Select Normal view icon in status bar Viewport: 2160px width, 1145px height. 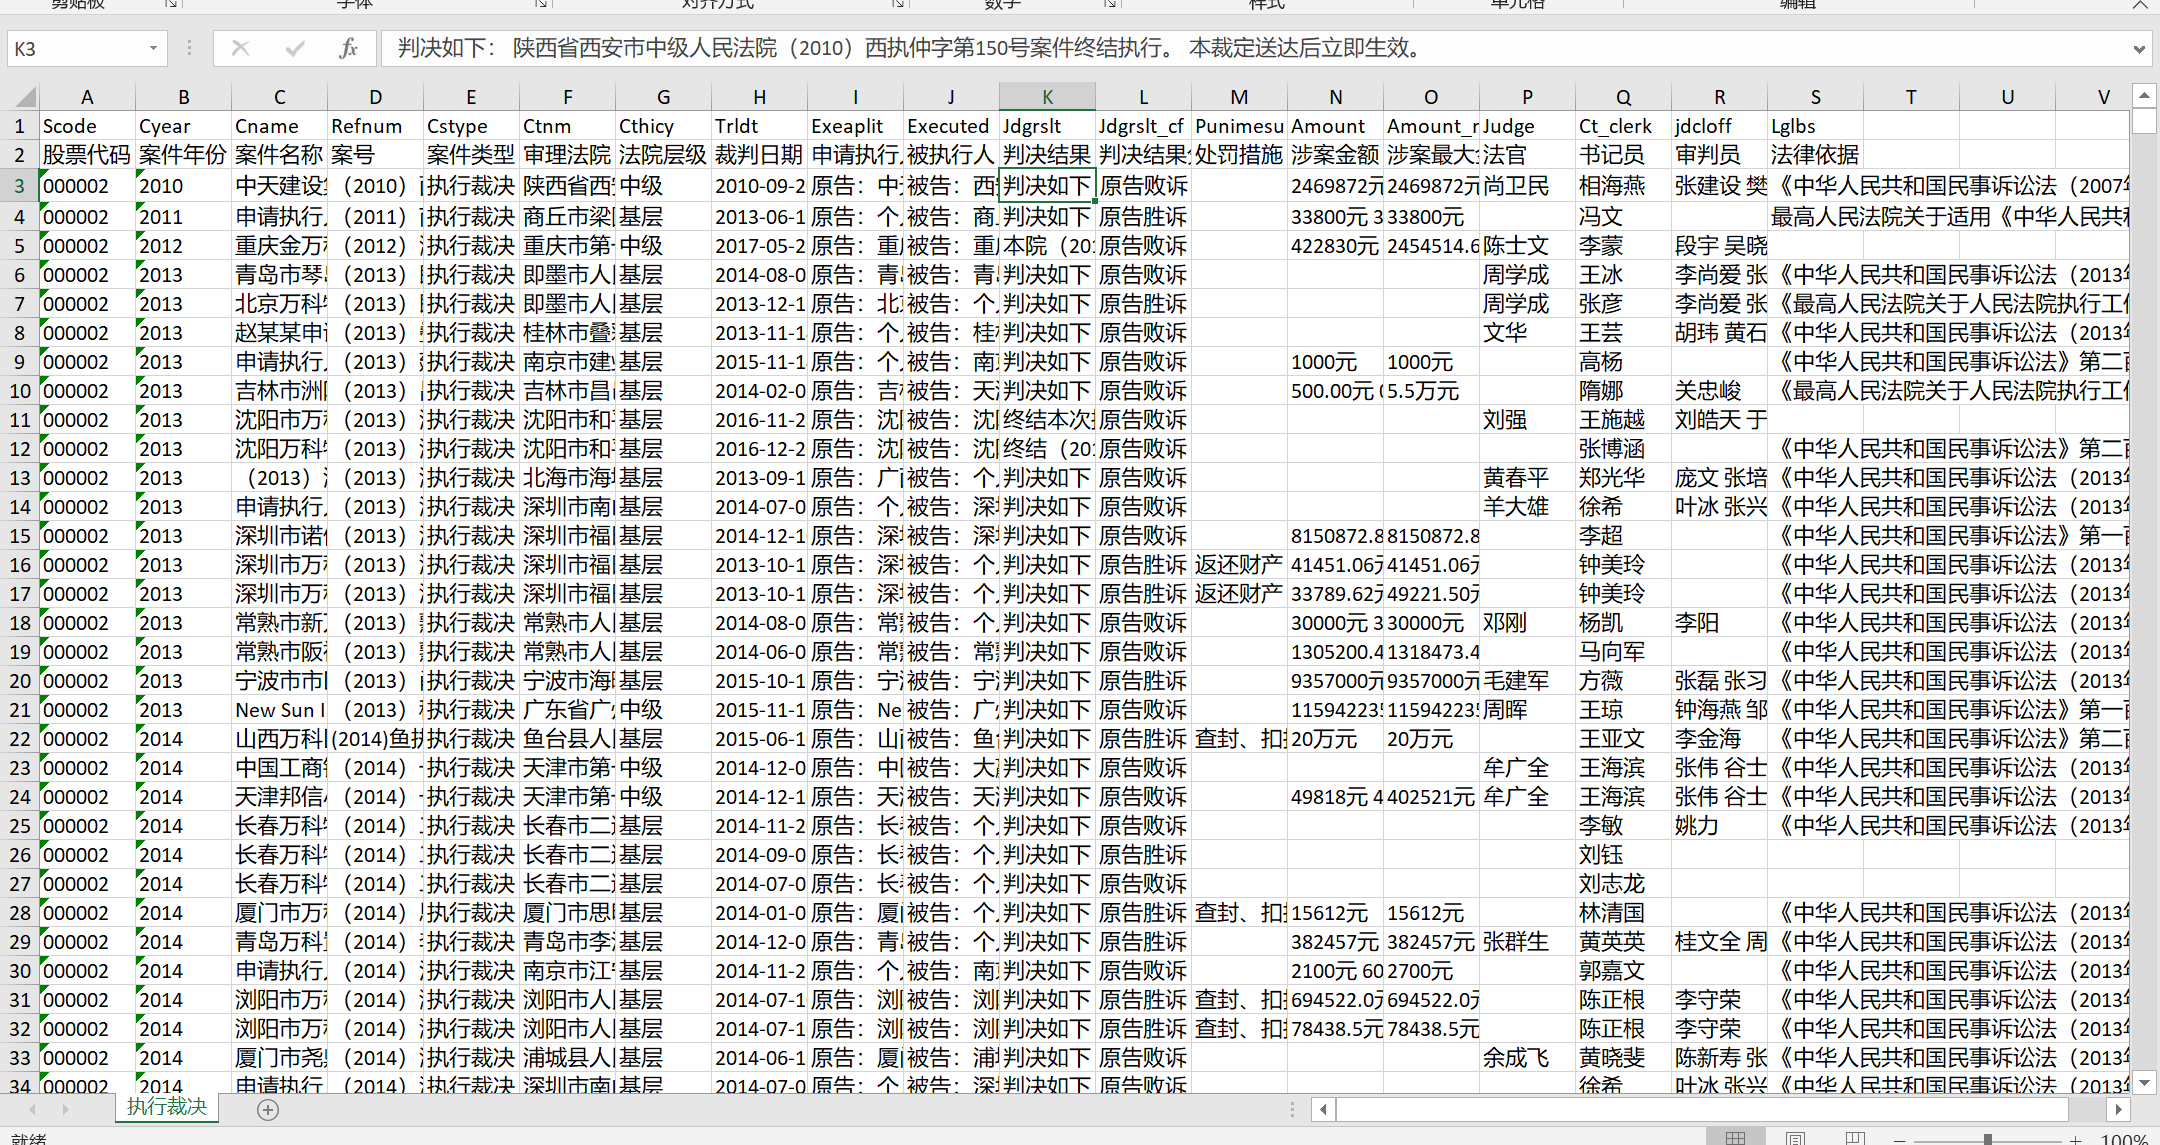[x=1736, y=1138]
